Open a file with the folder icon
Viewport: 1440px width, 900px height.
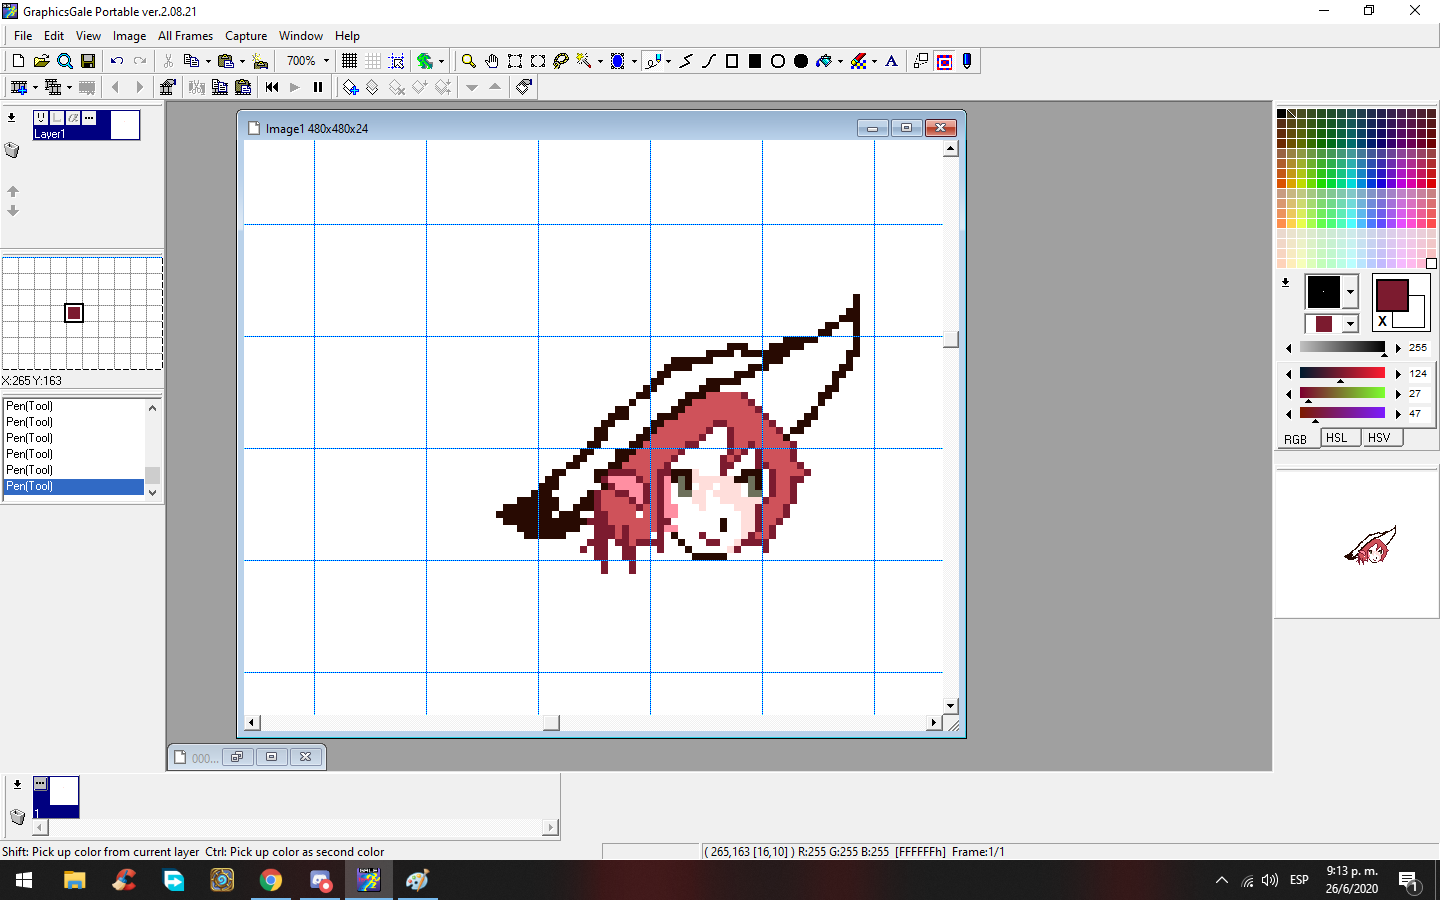pos(41,61)
